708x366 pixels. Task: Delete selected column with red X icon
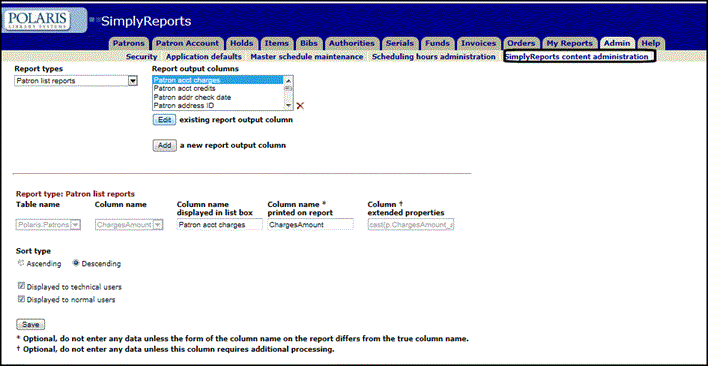(x=300, y=106)
